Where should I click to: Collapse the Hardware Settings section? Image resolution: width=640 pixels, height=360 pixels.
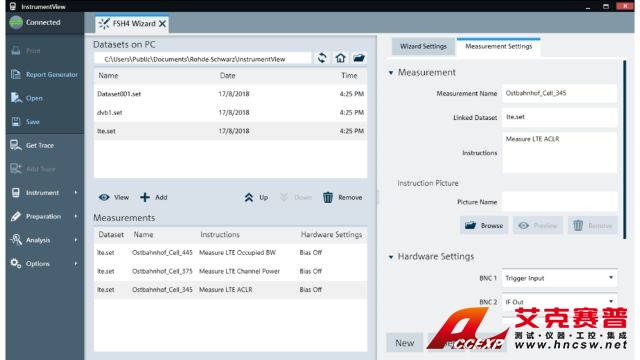(391, 257)
